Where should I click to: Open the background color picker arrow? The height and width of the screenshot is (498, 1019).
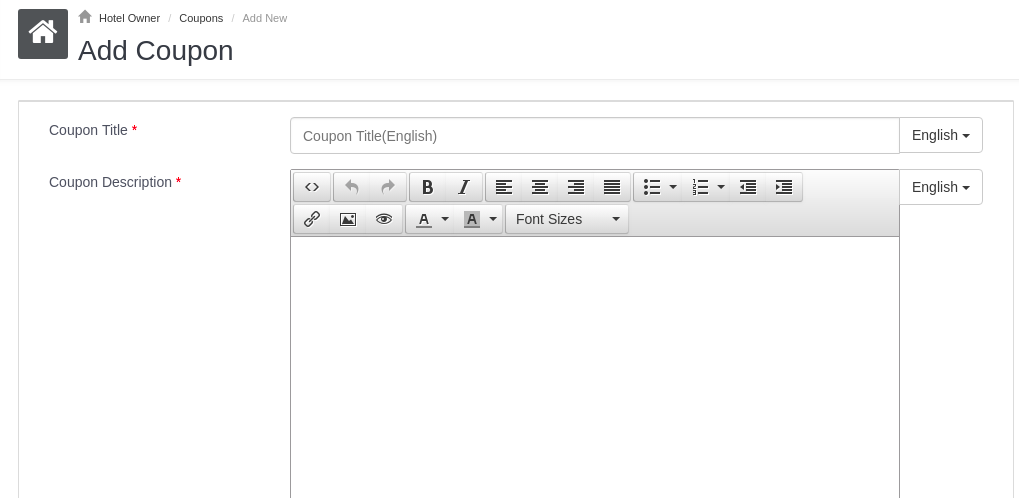pos(493,219)
